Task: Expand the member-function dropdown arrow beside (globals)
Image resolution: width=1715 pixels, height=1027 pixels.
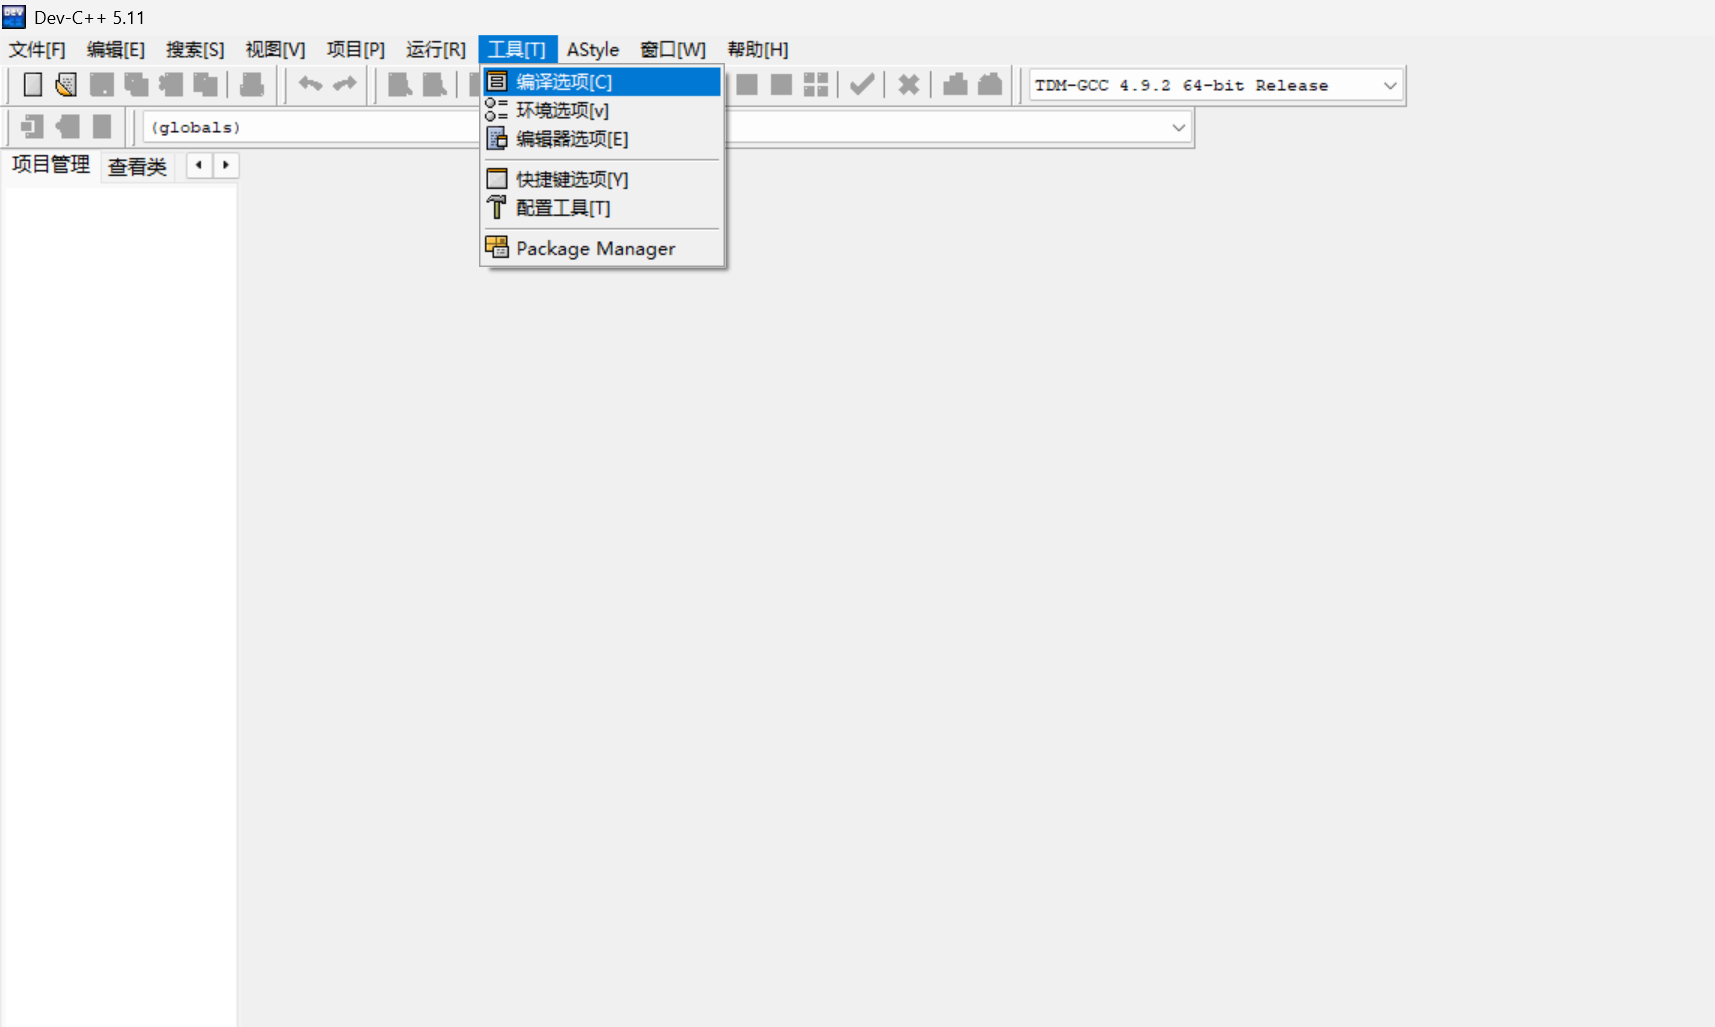Action: (x=1179, y=127)
